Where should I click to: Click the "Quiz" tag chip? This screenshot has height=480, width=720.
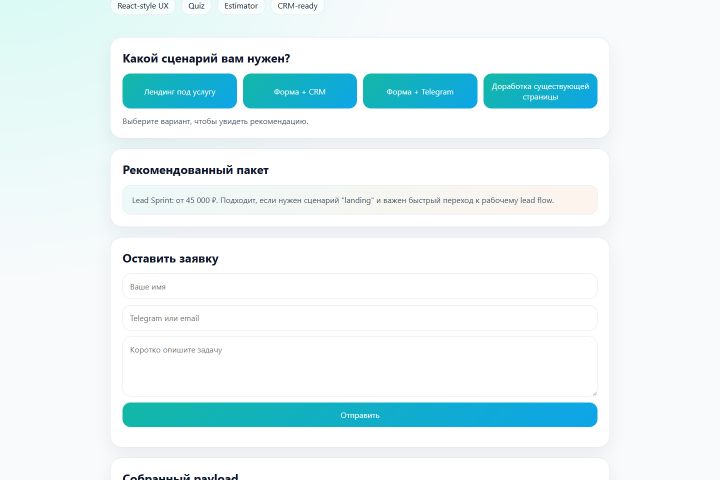pos(197,6)
